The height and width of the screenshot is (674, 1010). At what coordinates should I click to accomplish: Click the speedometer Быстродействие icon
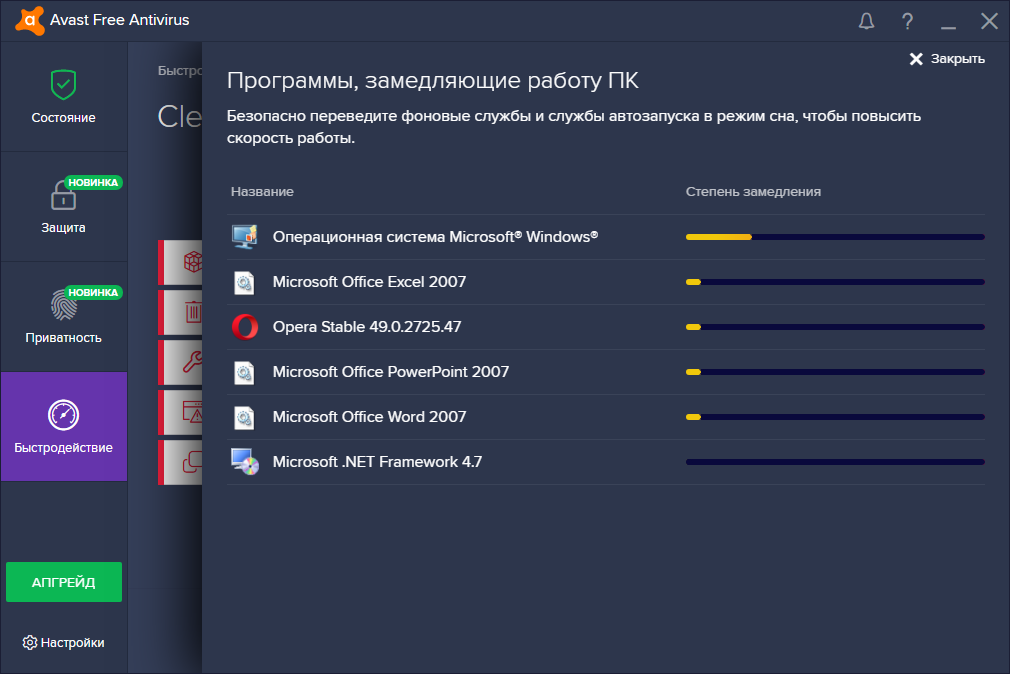point(63,415)
